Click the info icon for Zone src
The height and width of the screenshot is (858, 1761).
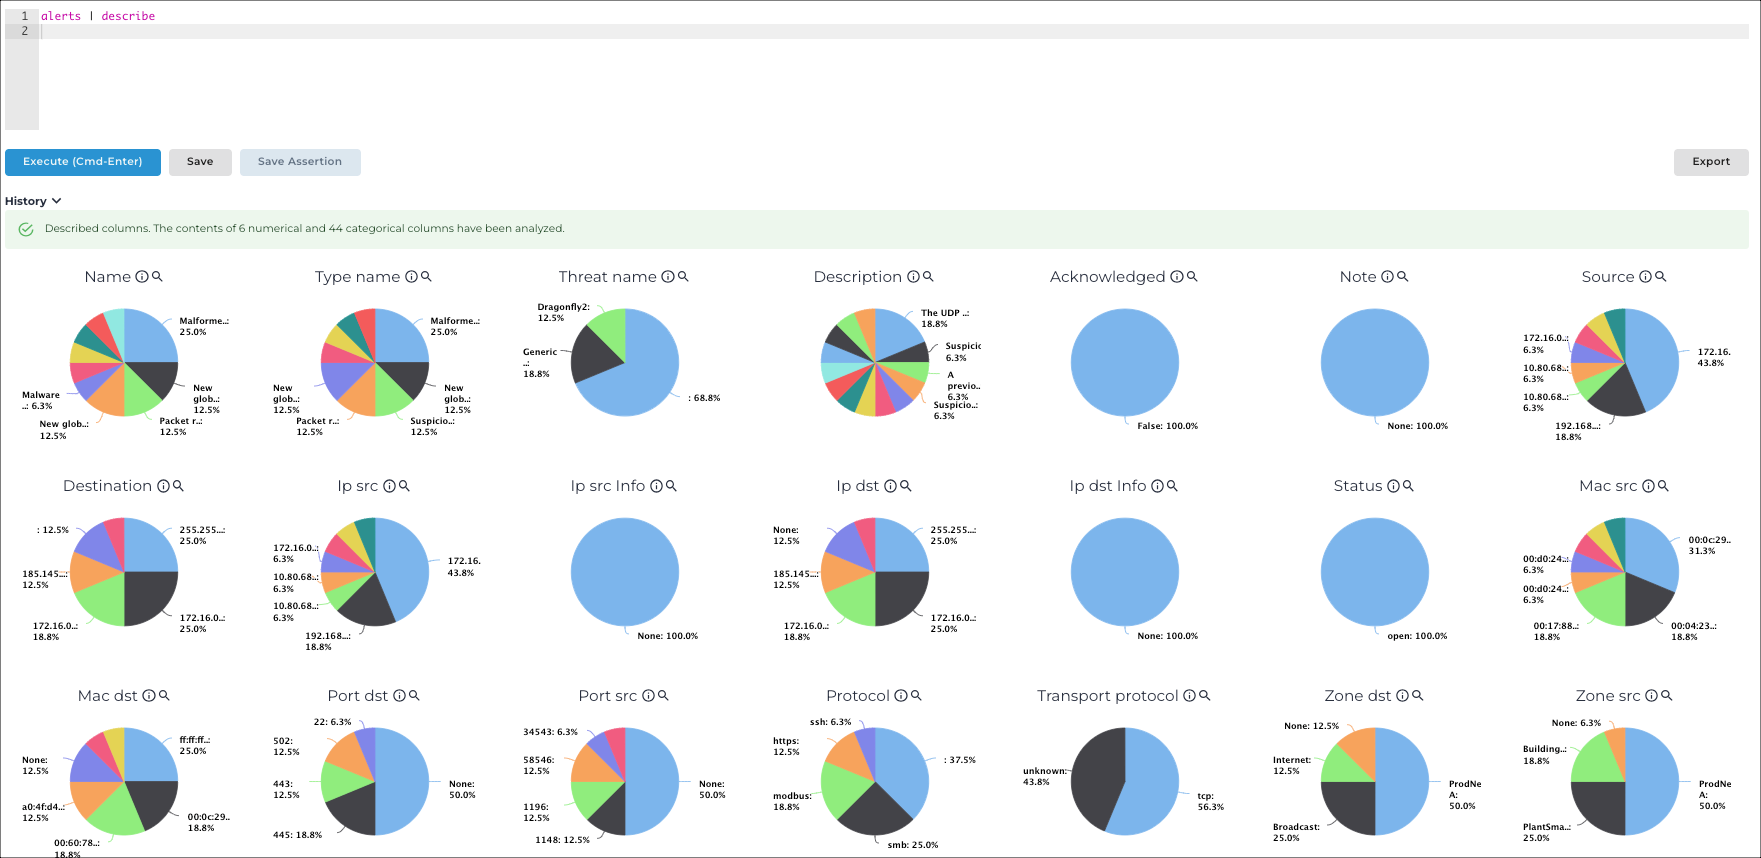[x=1651, y=696]
